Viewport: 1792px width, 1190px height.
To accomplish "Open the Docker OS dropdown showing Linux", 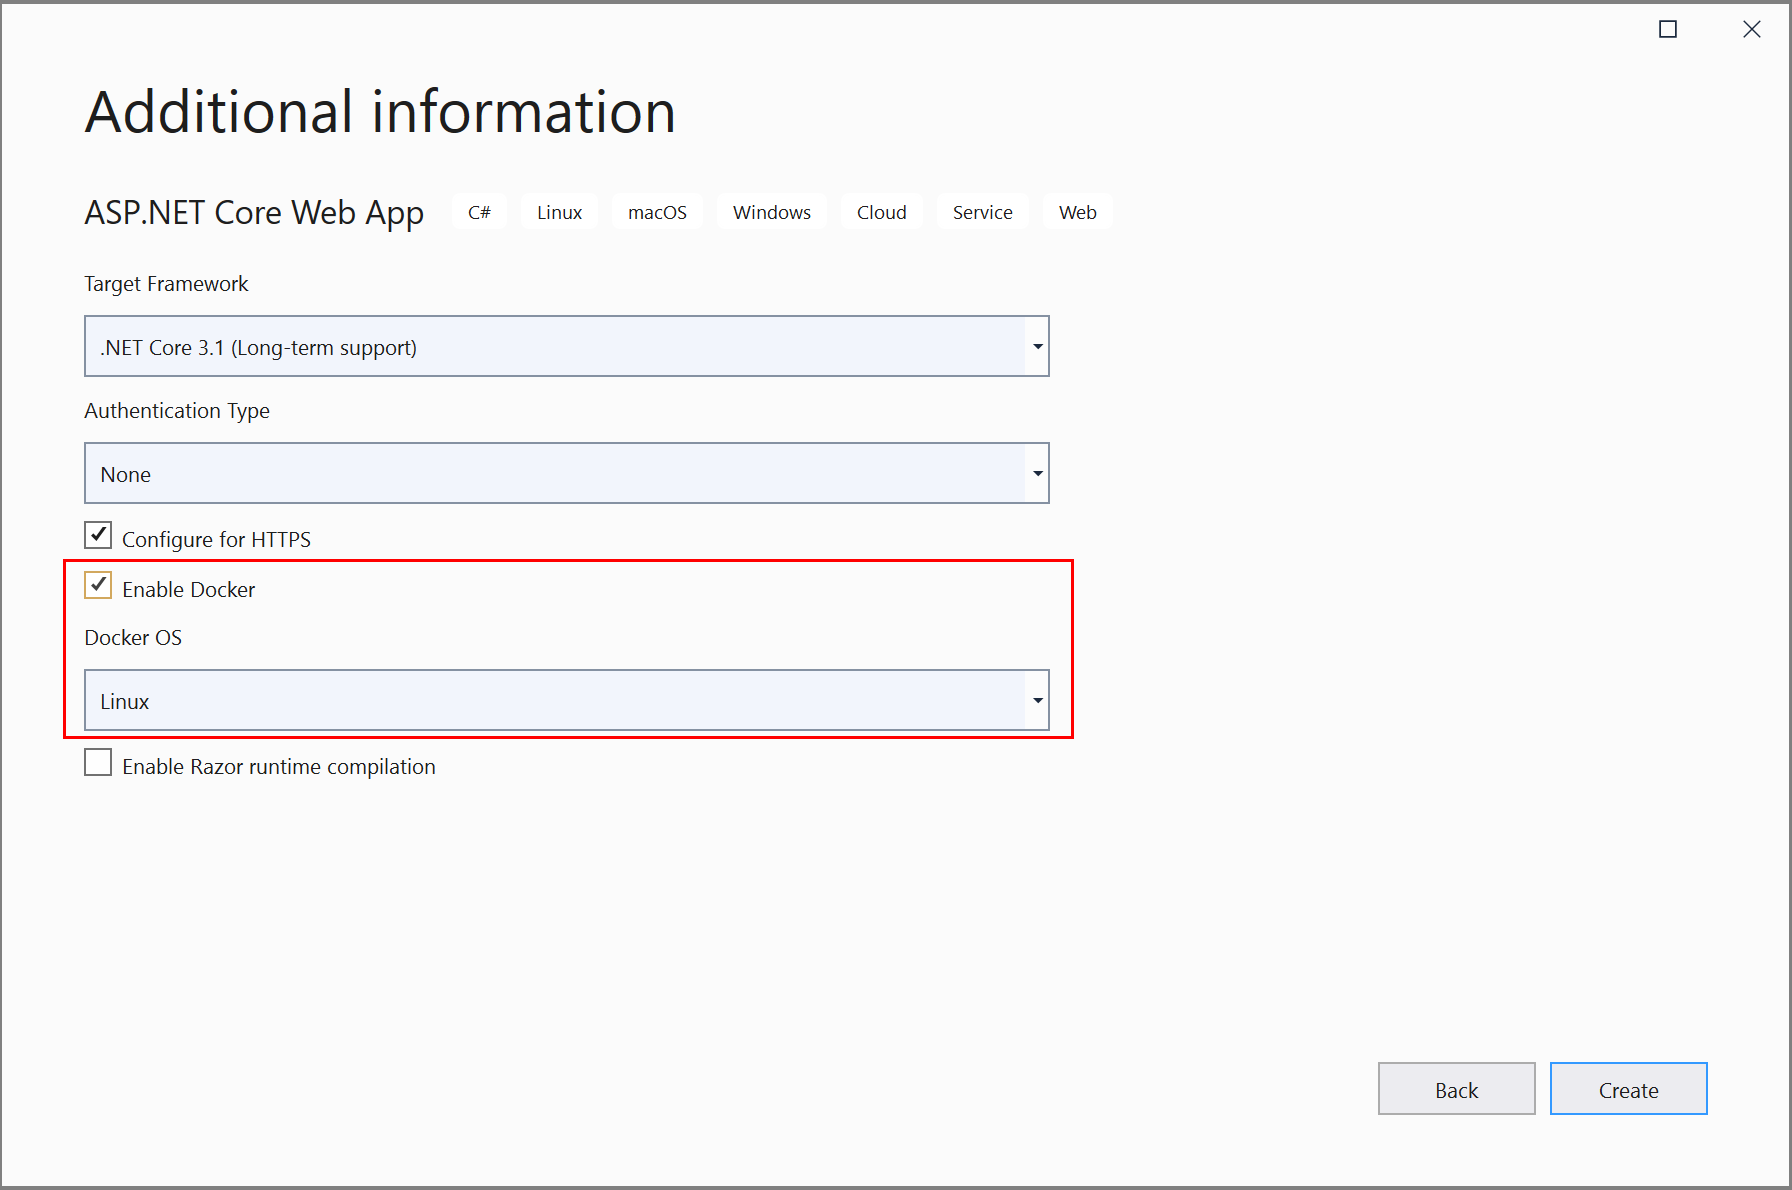I will click(566, 701).
